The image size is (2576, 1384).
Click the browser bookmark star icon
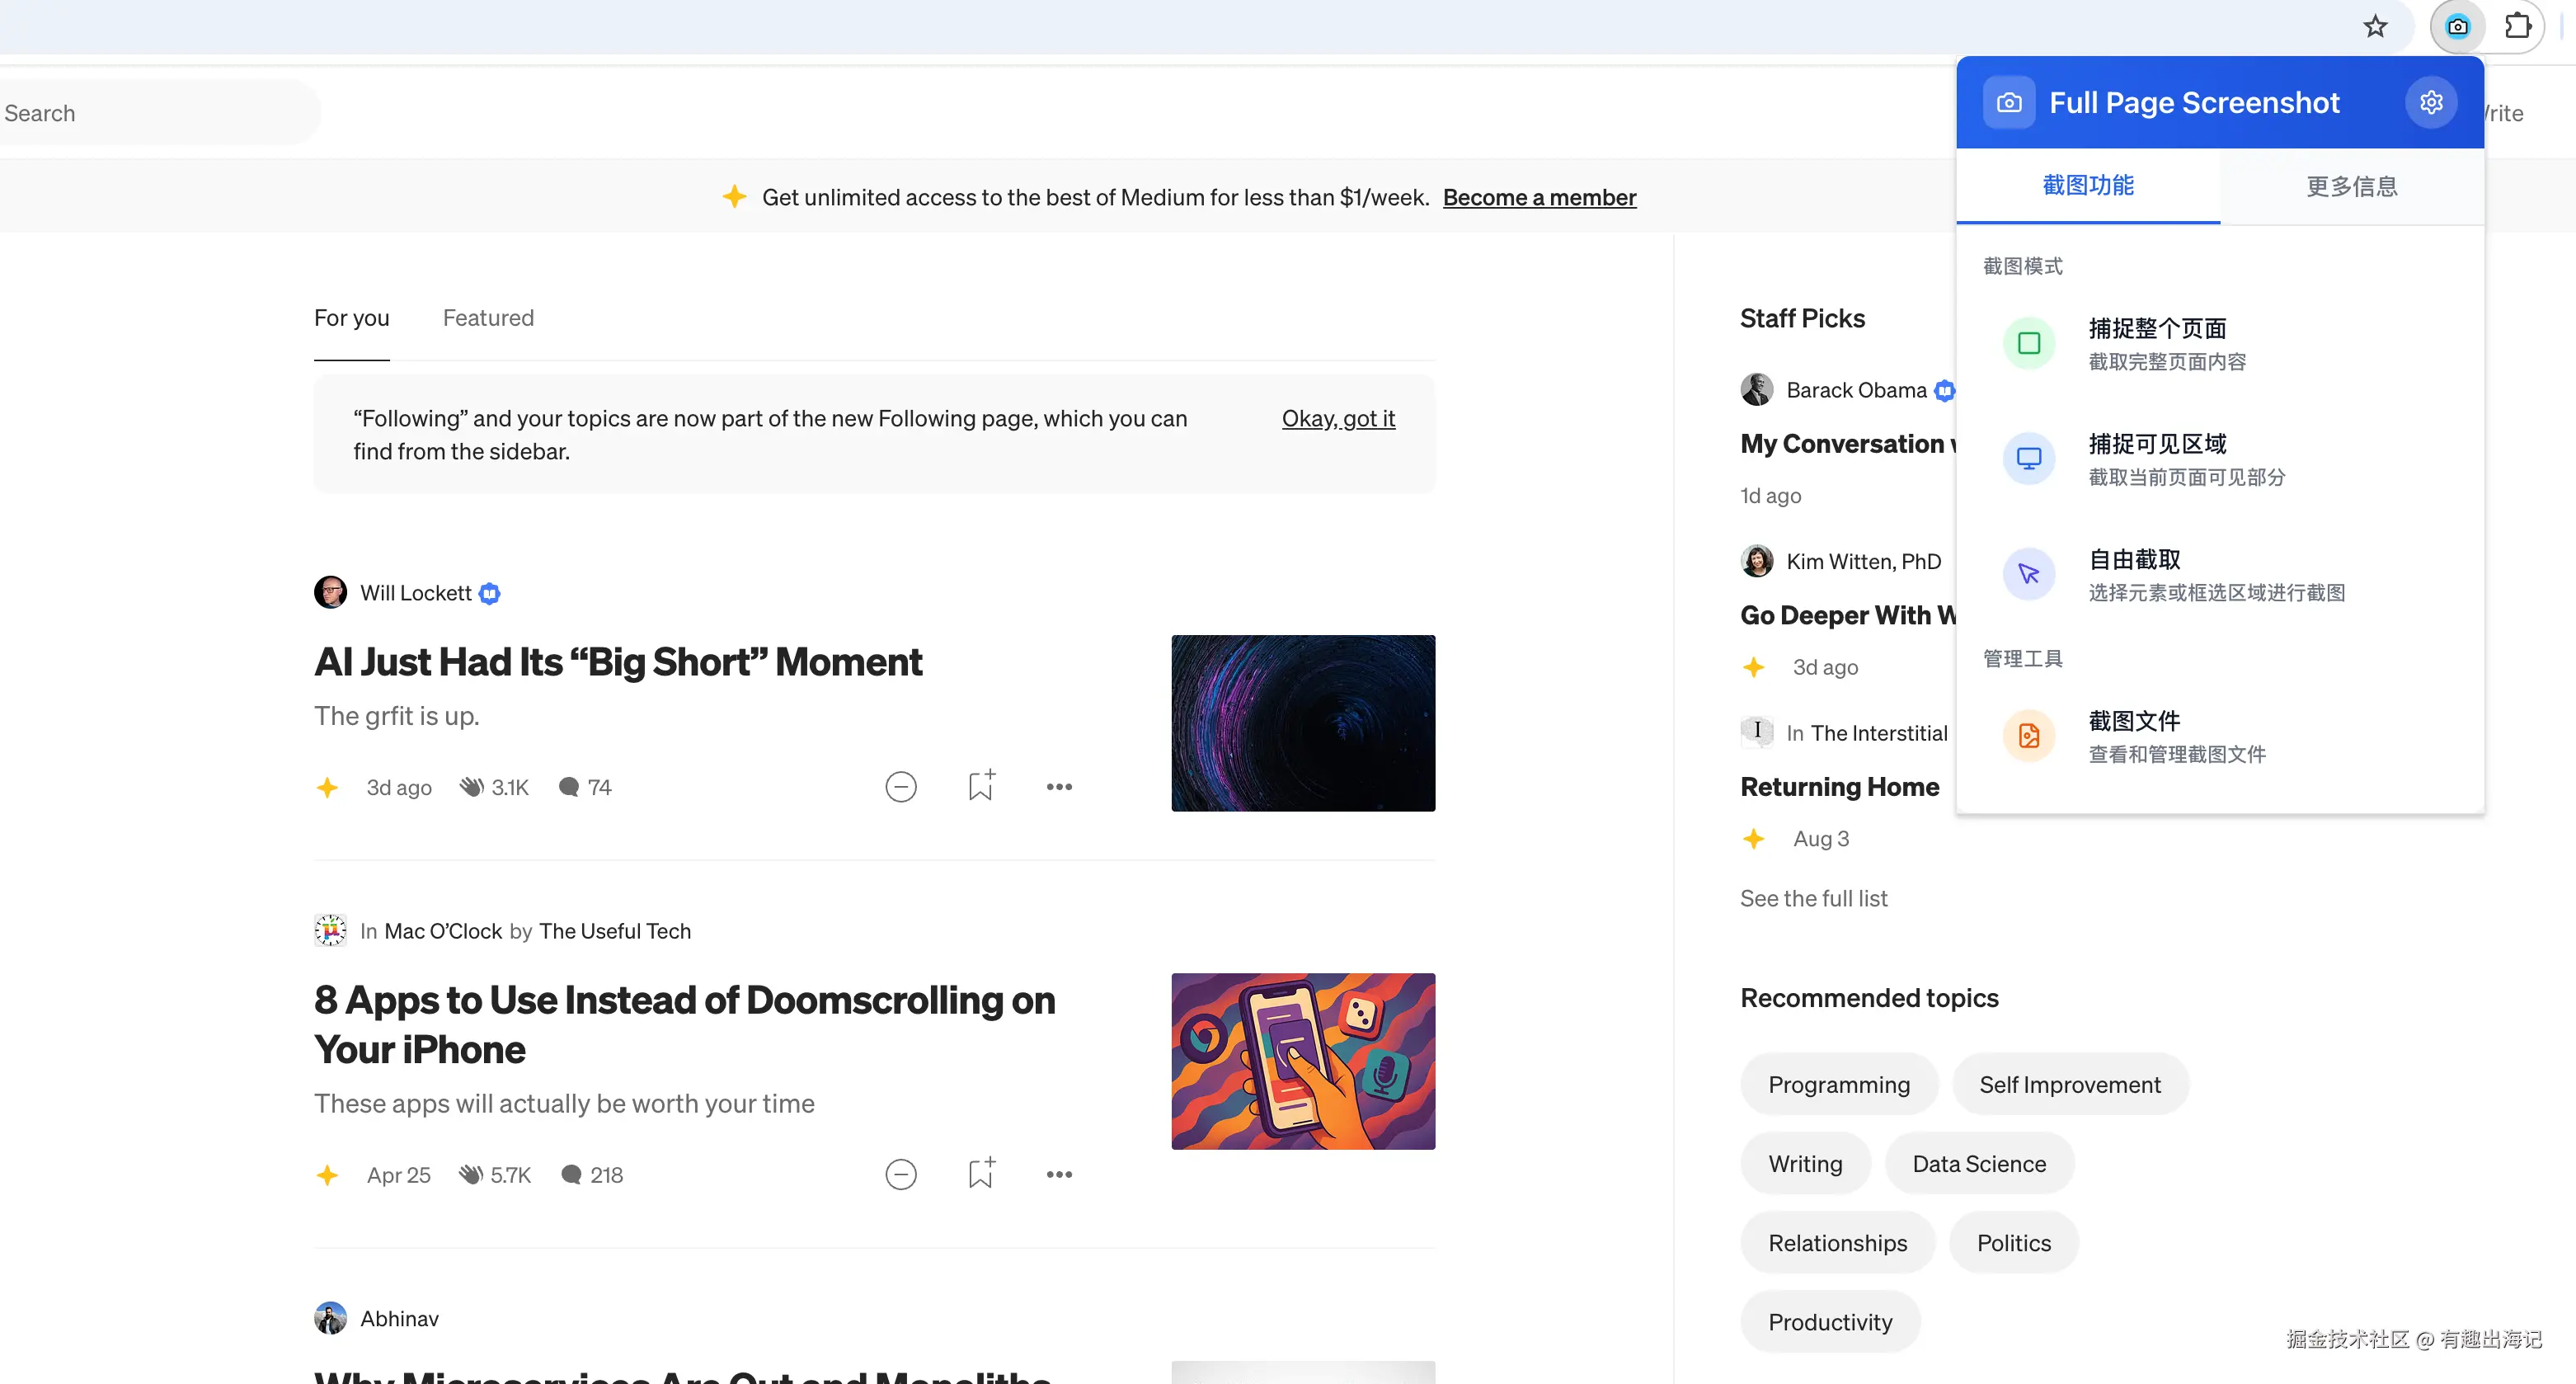(2375, 26)
